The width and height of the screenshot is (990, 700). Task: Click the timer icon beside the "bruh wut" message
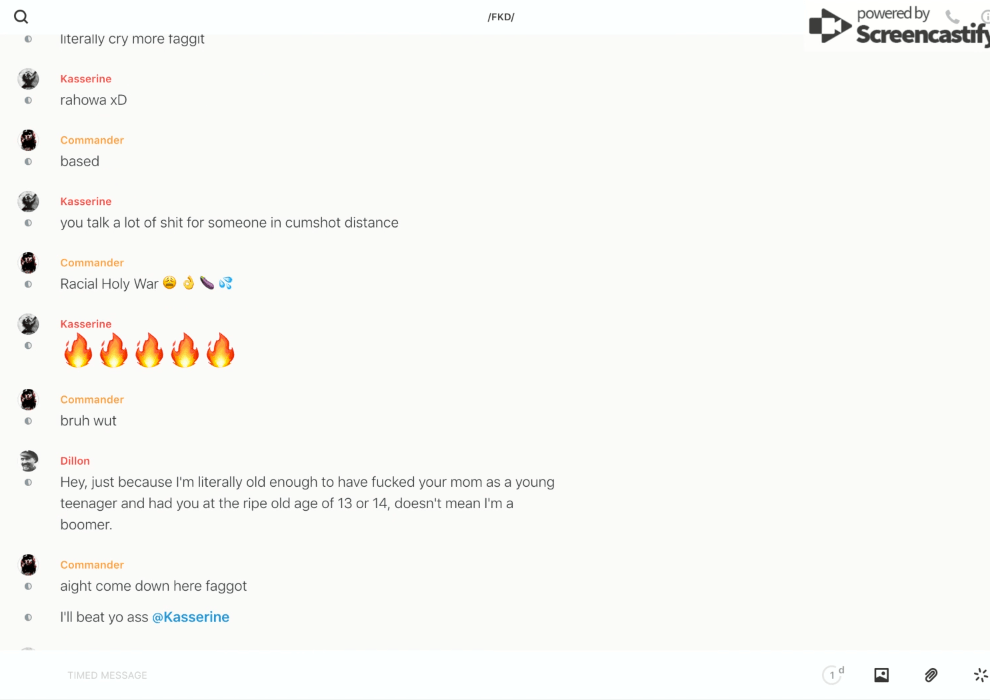pos(28,421)
